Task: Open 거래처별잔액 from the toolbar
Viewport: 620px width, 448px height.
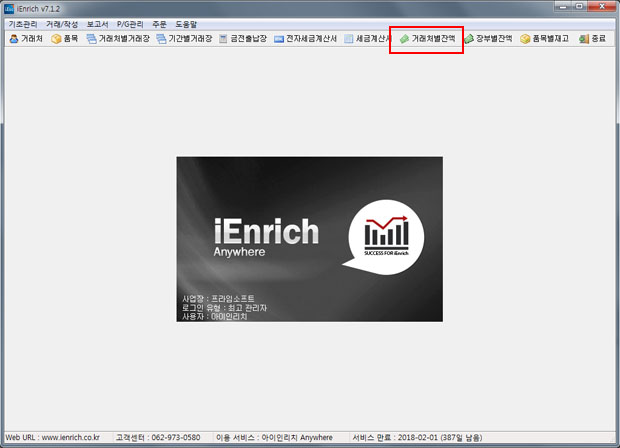Action: (x=427, y=39)
